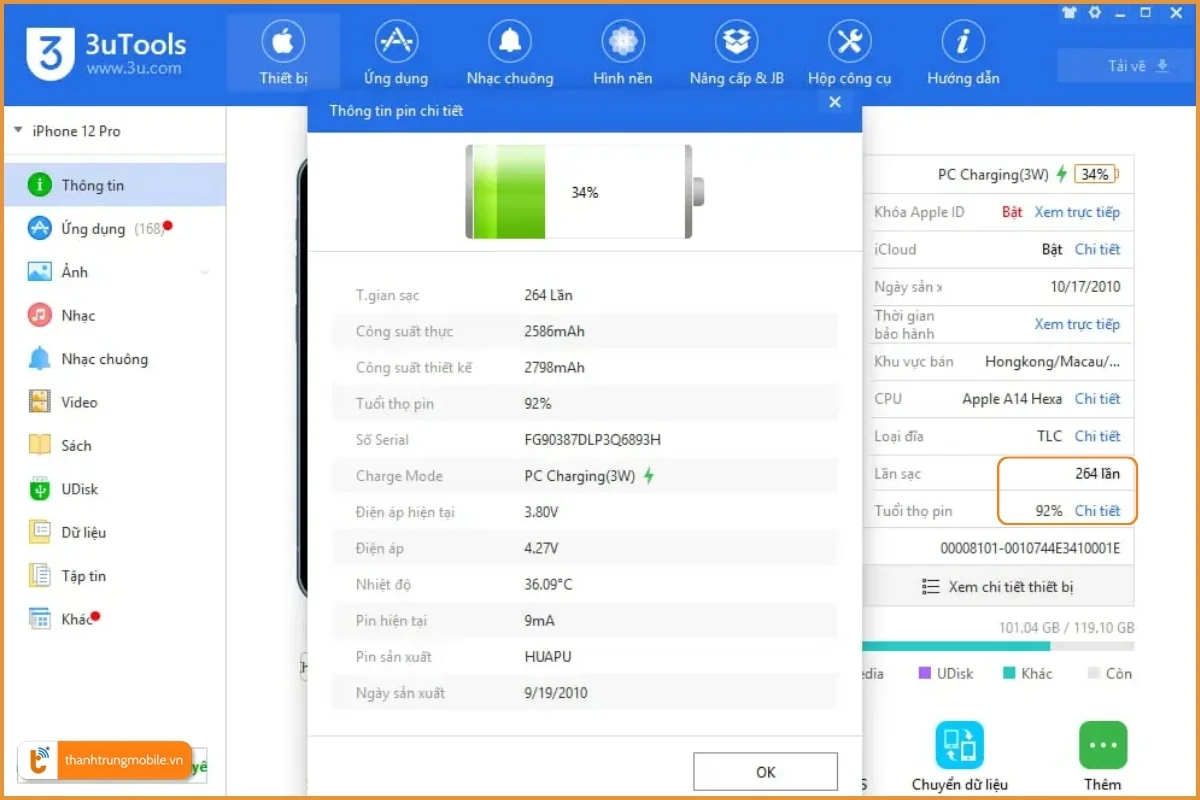Click the storage usage bar
Viewport: 1200px width, 800px height.
(x=1000, y=646)
